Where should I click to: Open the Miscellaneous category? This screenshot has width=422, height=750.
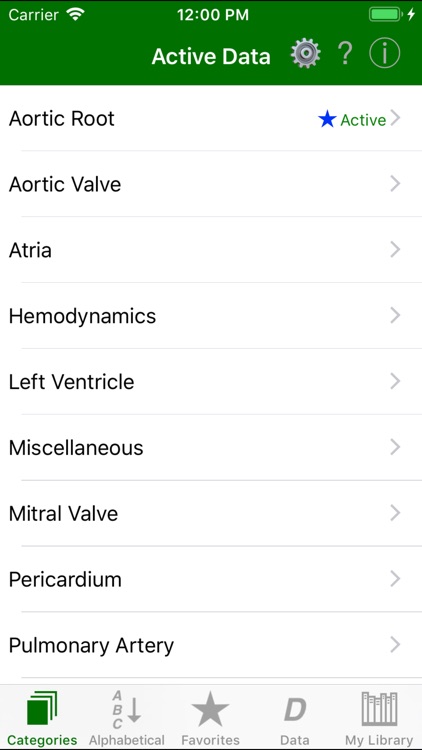(x=211, y=448)
